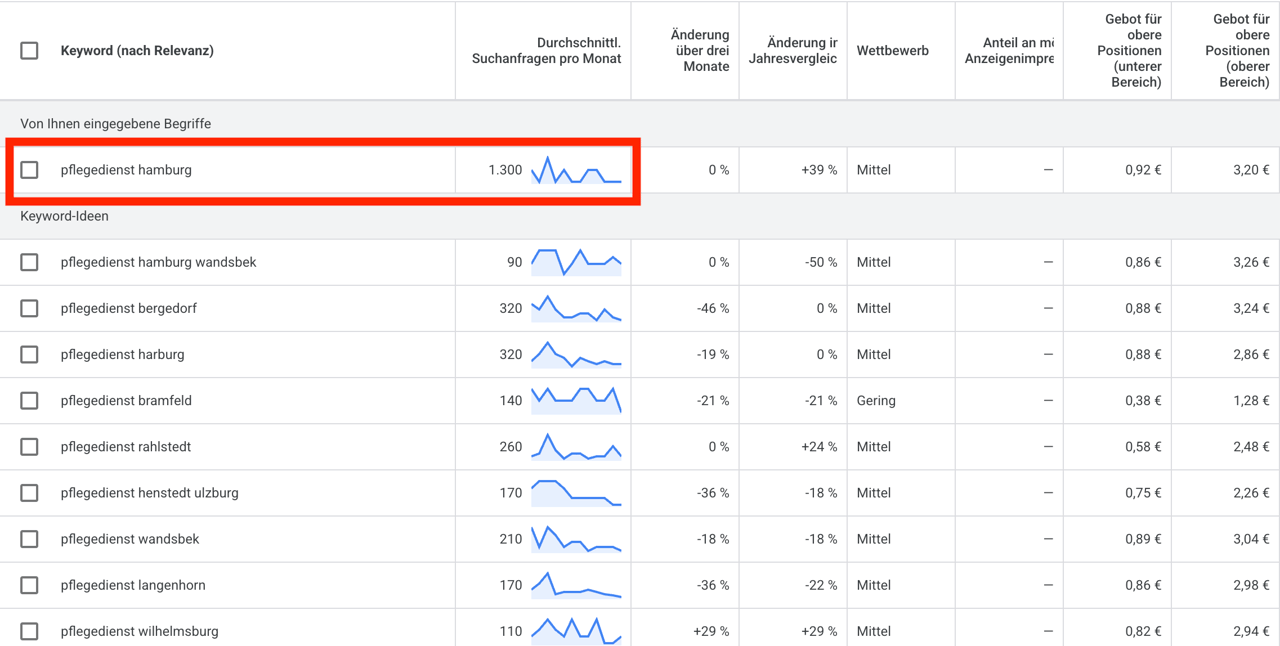Tick checkbox next to pflegedienst bramfeld
This screenshot has width=1280, height=646.
[x=29, y=400]
